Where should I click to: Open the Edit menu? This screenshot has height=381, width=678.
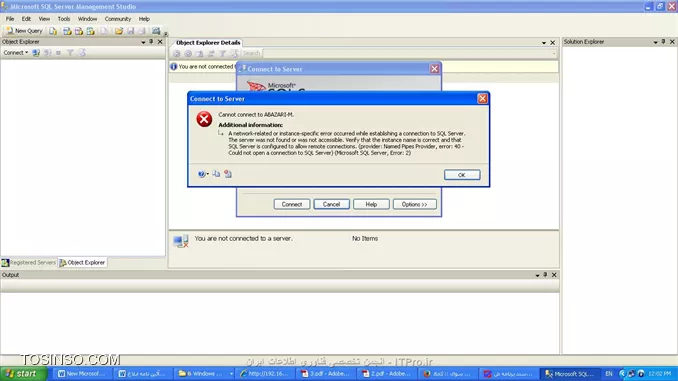(26, 19)
